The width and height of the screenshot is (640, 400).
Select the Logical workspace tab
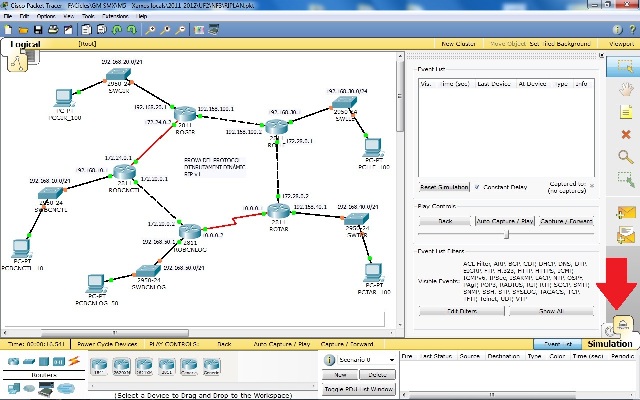point(27,45)
